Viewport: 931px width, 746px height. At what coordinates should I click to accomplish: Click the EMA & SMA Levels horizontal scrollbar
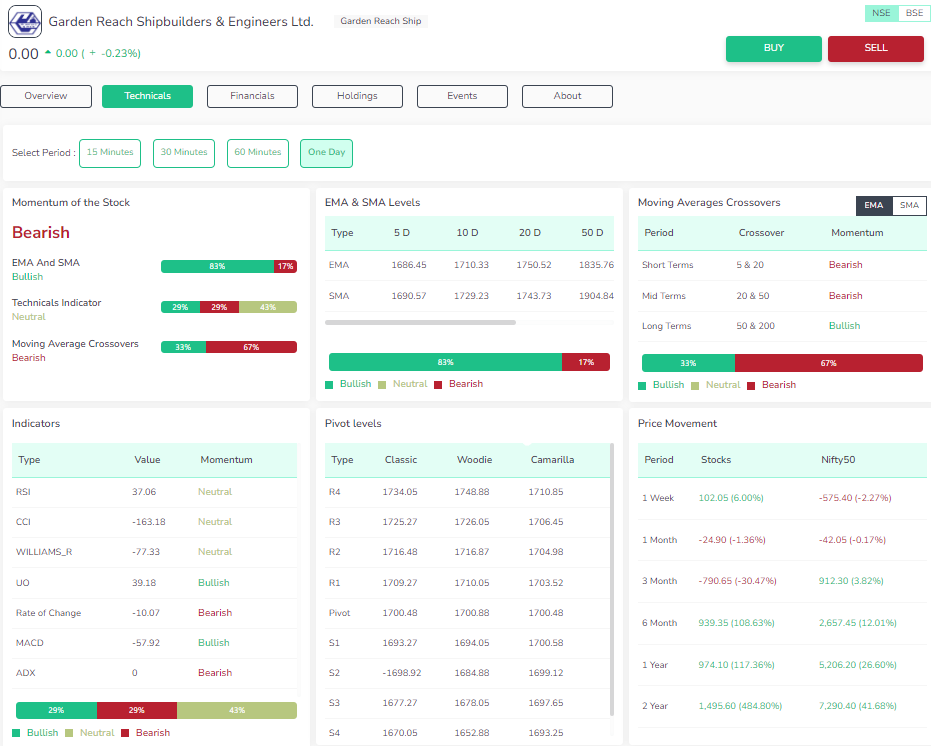[x=420, y=322]
